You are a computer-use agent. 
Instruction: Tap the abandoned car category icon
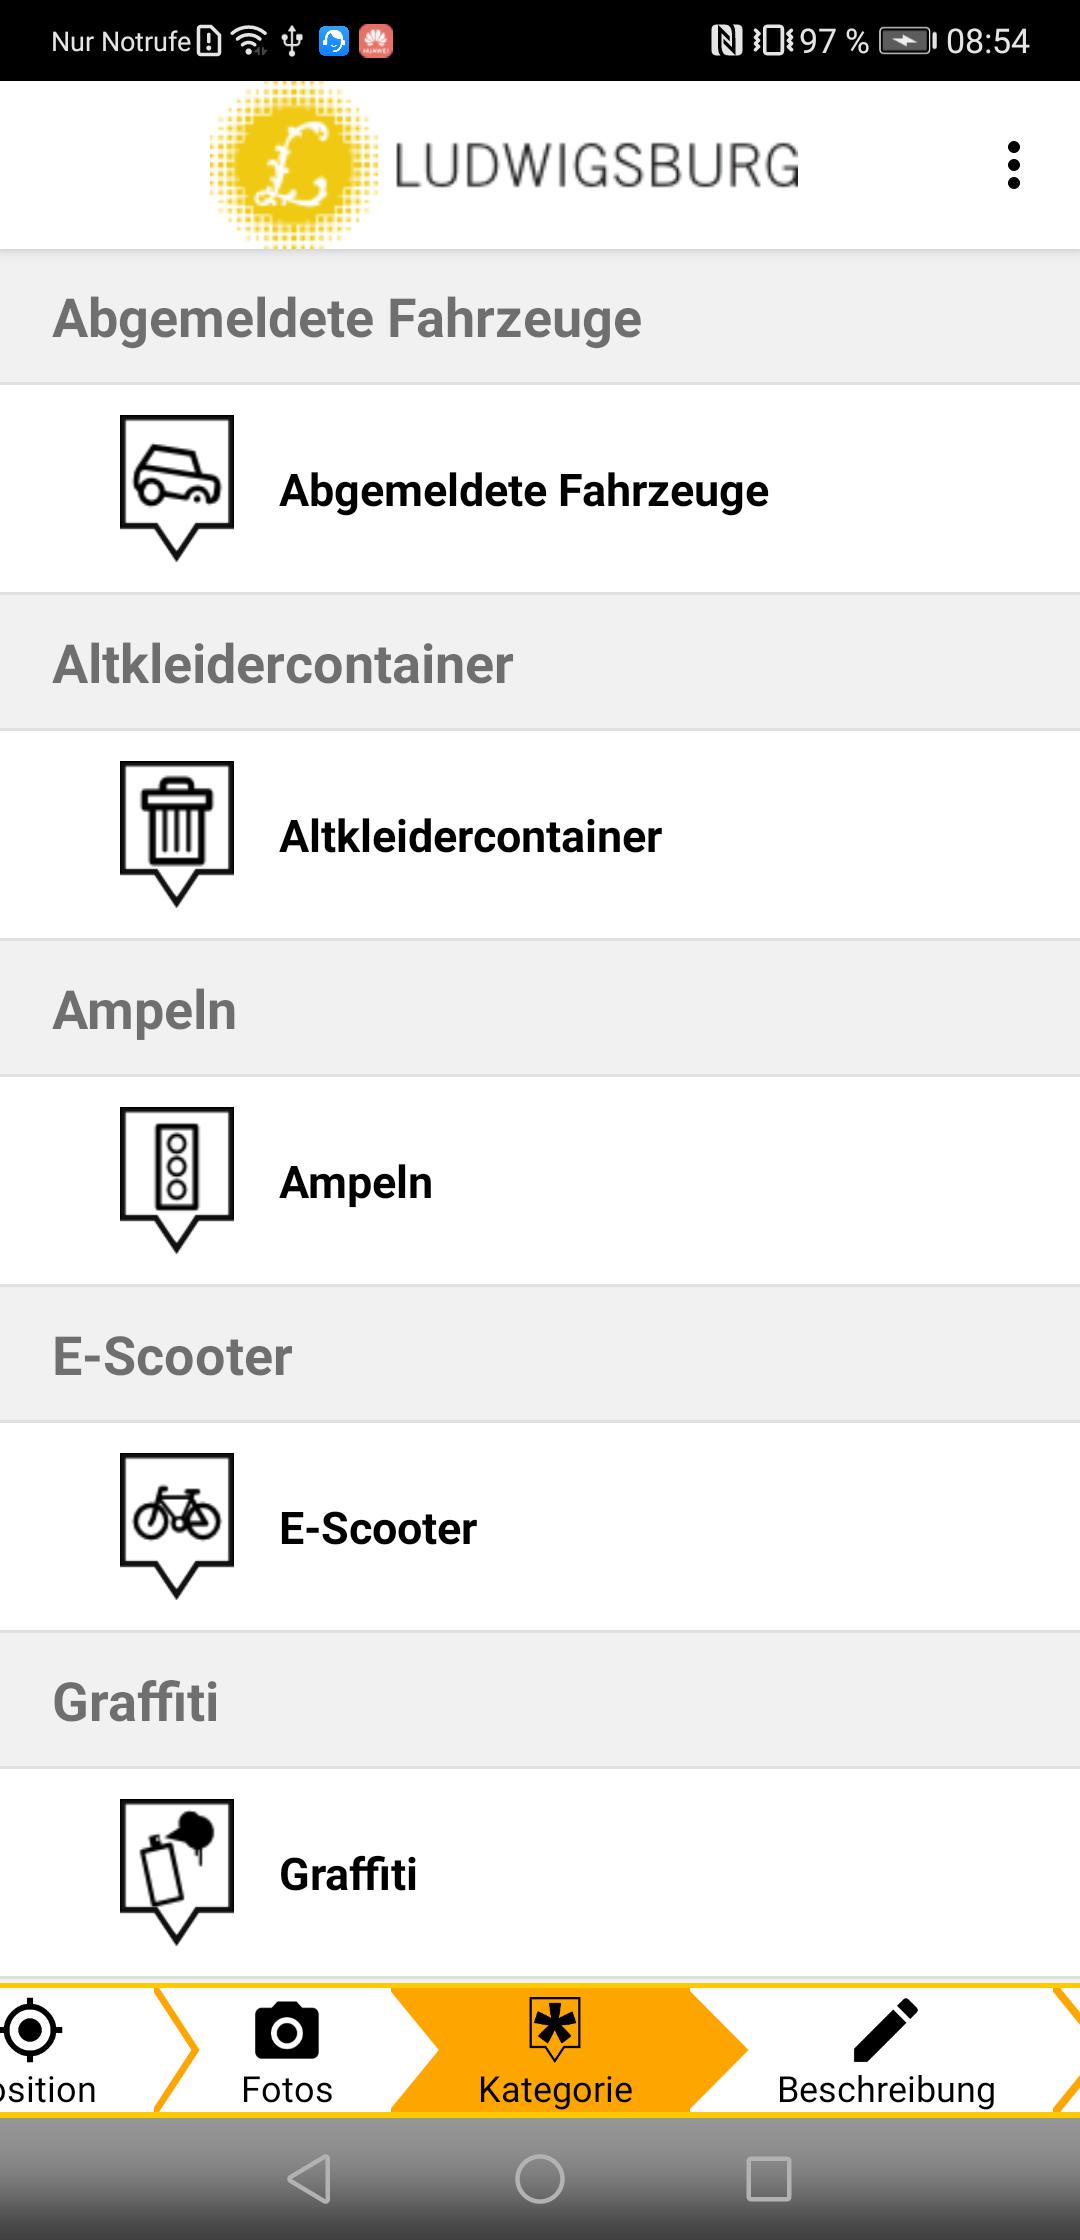177,488
